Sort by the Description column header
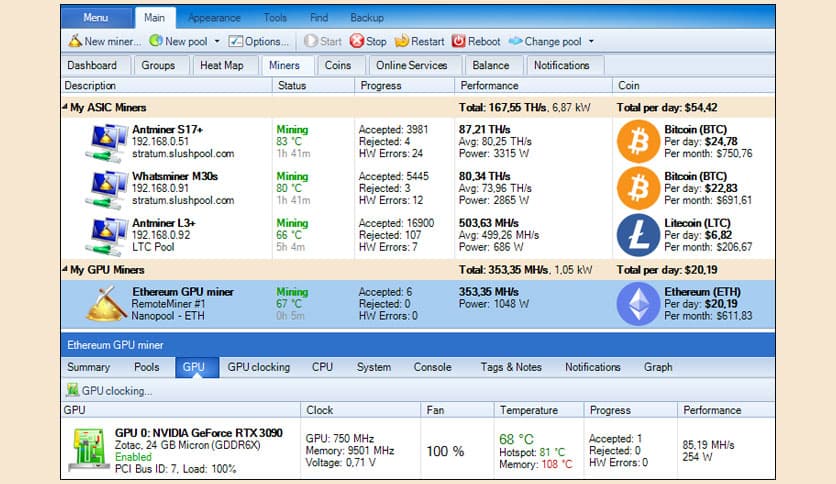This screenshot has height=484, width=836. pos(167,85)
